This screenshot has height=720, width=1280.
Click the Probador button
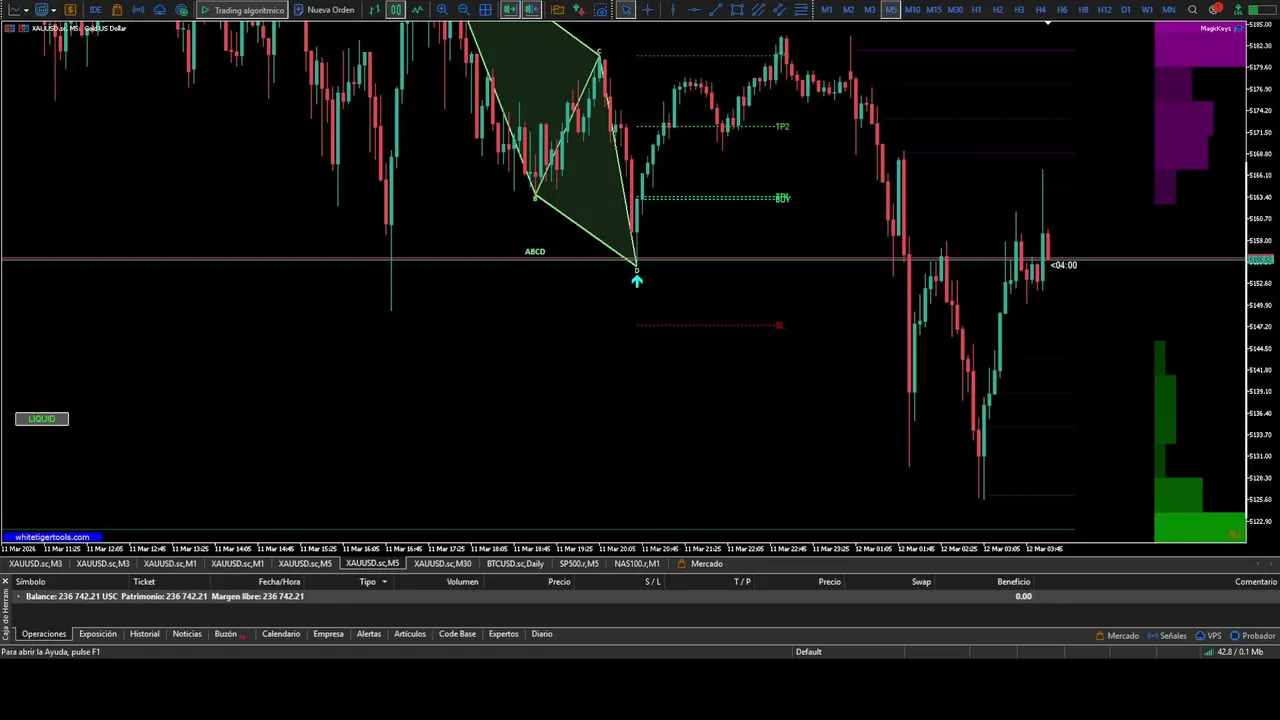tap(1253, 636)
